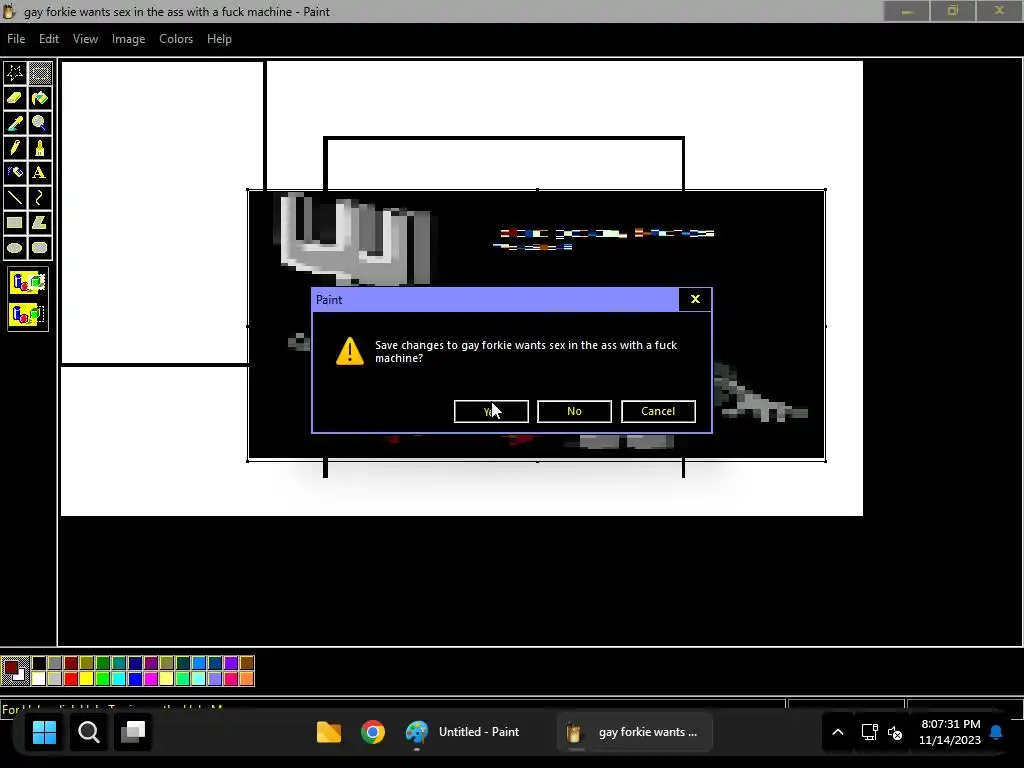Click No in the save dialog
Viewport: 1024px width, 768px height.
tap(574, 411)
